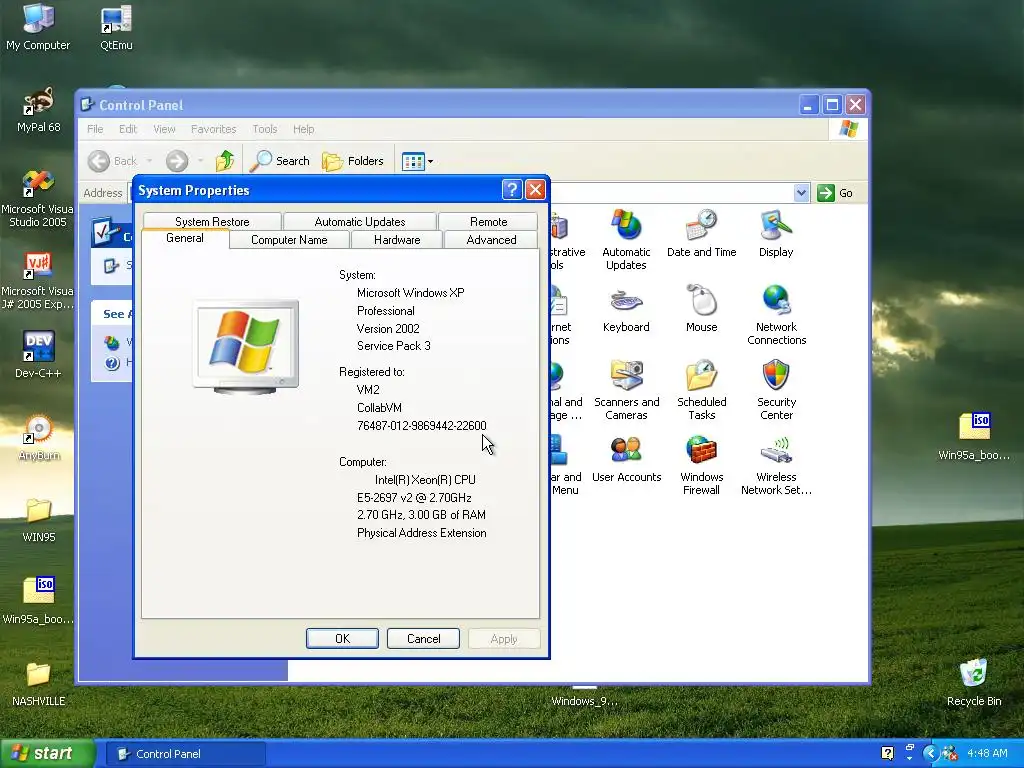Open the File menu in Control Panel
Screen dimensions: 1024x768
click(95, 129)
